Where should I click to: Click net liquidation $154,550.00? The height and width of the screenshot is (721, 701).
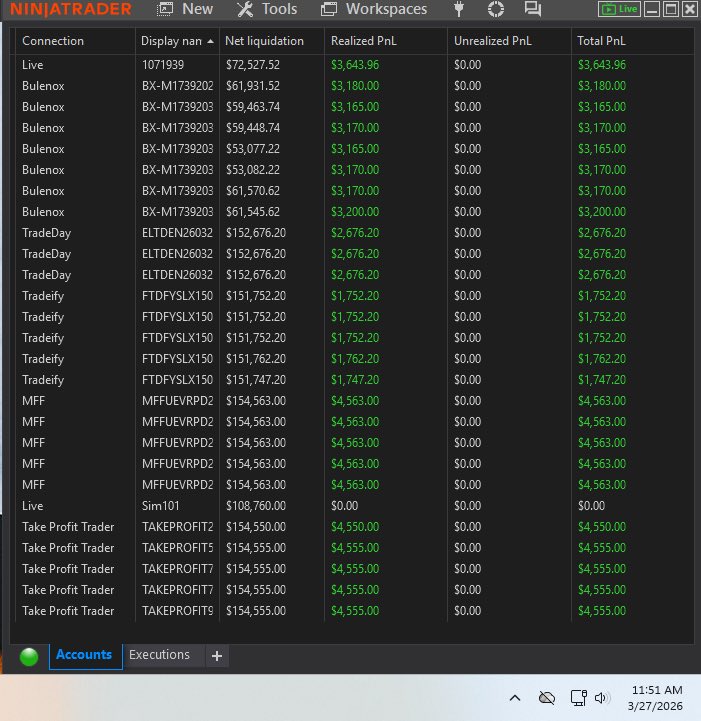(256, 527)
